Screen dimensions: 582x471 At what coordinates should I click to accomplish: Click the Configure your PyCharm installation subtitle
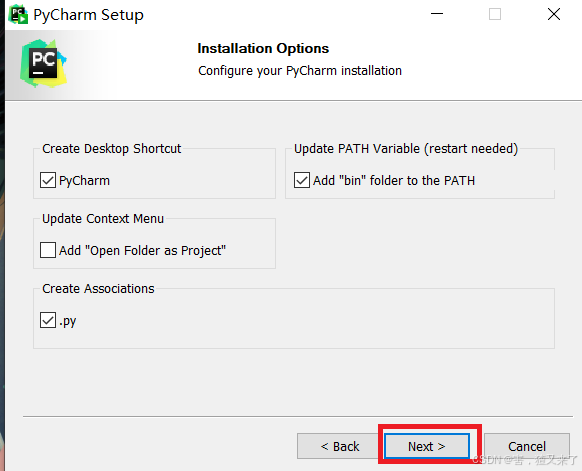pos(300,71)
